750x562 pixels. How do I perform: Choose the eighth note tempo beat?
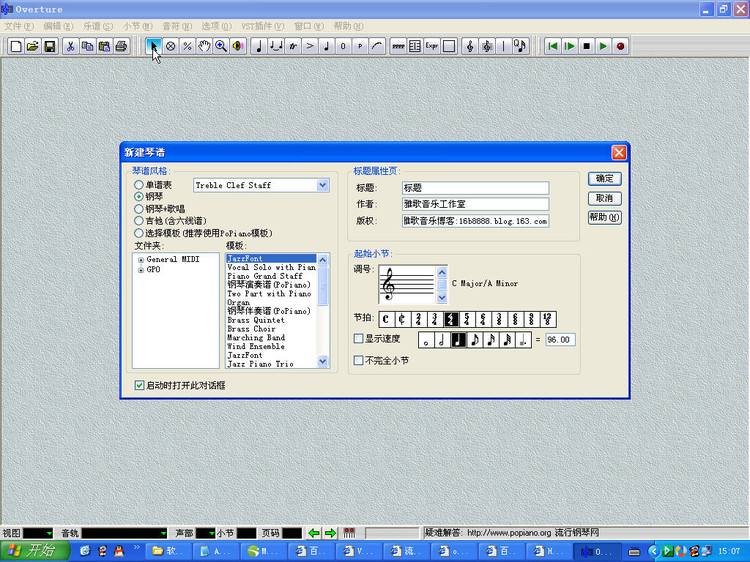point(475,340)
